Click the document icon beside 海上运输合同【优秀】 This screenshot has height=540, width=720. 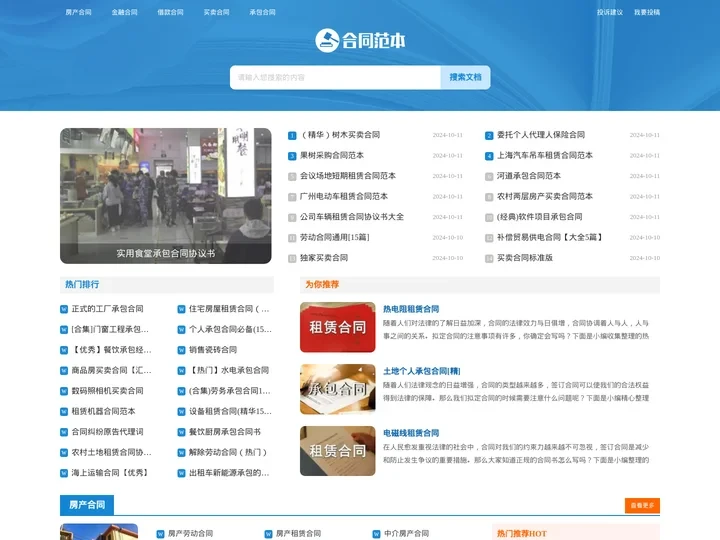64,473
